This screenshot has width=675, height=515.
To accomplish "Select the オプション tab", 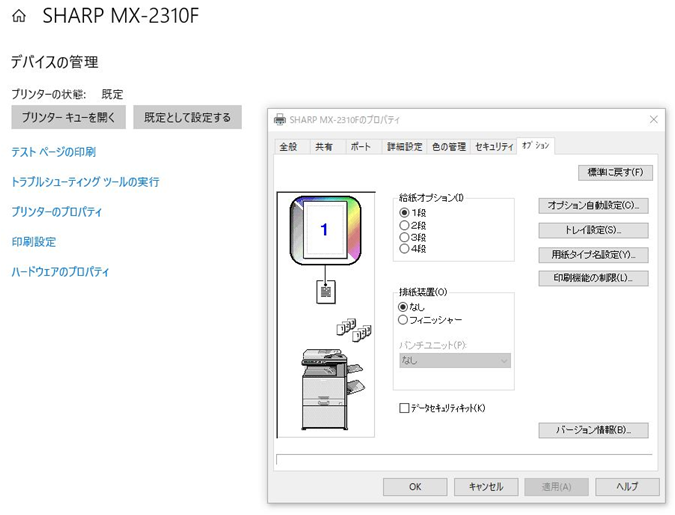I will point(536,146).
